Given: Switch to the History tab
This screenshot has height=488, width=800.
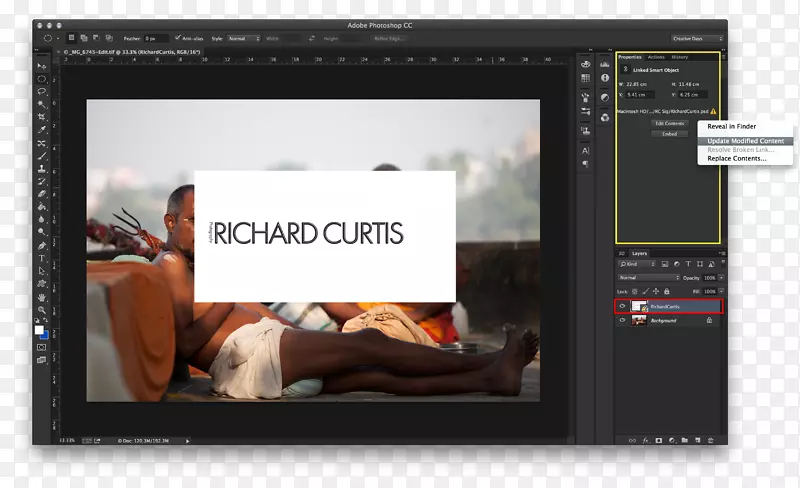Looking at the screenshot, I should click(x=680, y=57).
